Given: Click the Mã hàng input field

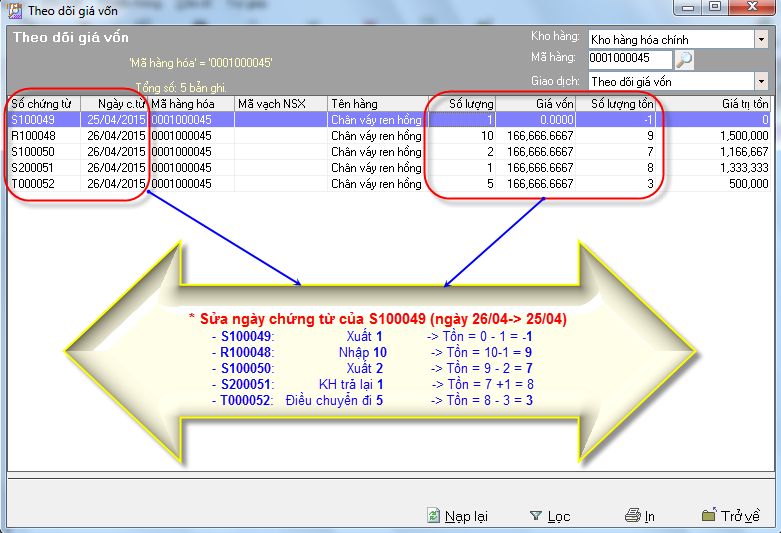Looking at the screenshot, I should [x=629, y=60].
